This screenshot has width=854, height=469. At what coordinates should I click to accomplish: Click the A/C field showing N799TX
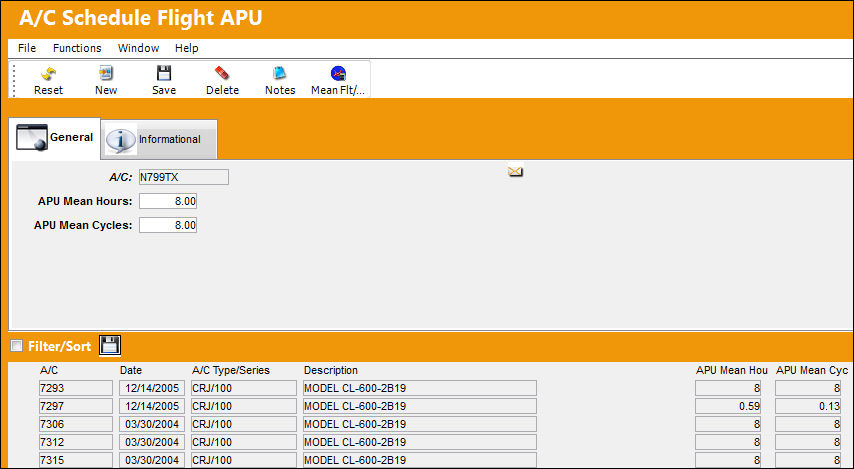pyautogui.click(x=184, y=177)
